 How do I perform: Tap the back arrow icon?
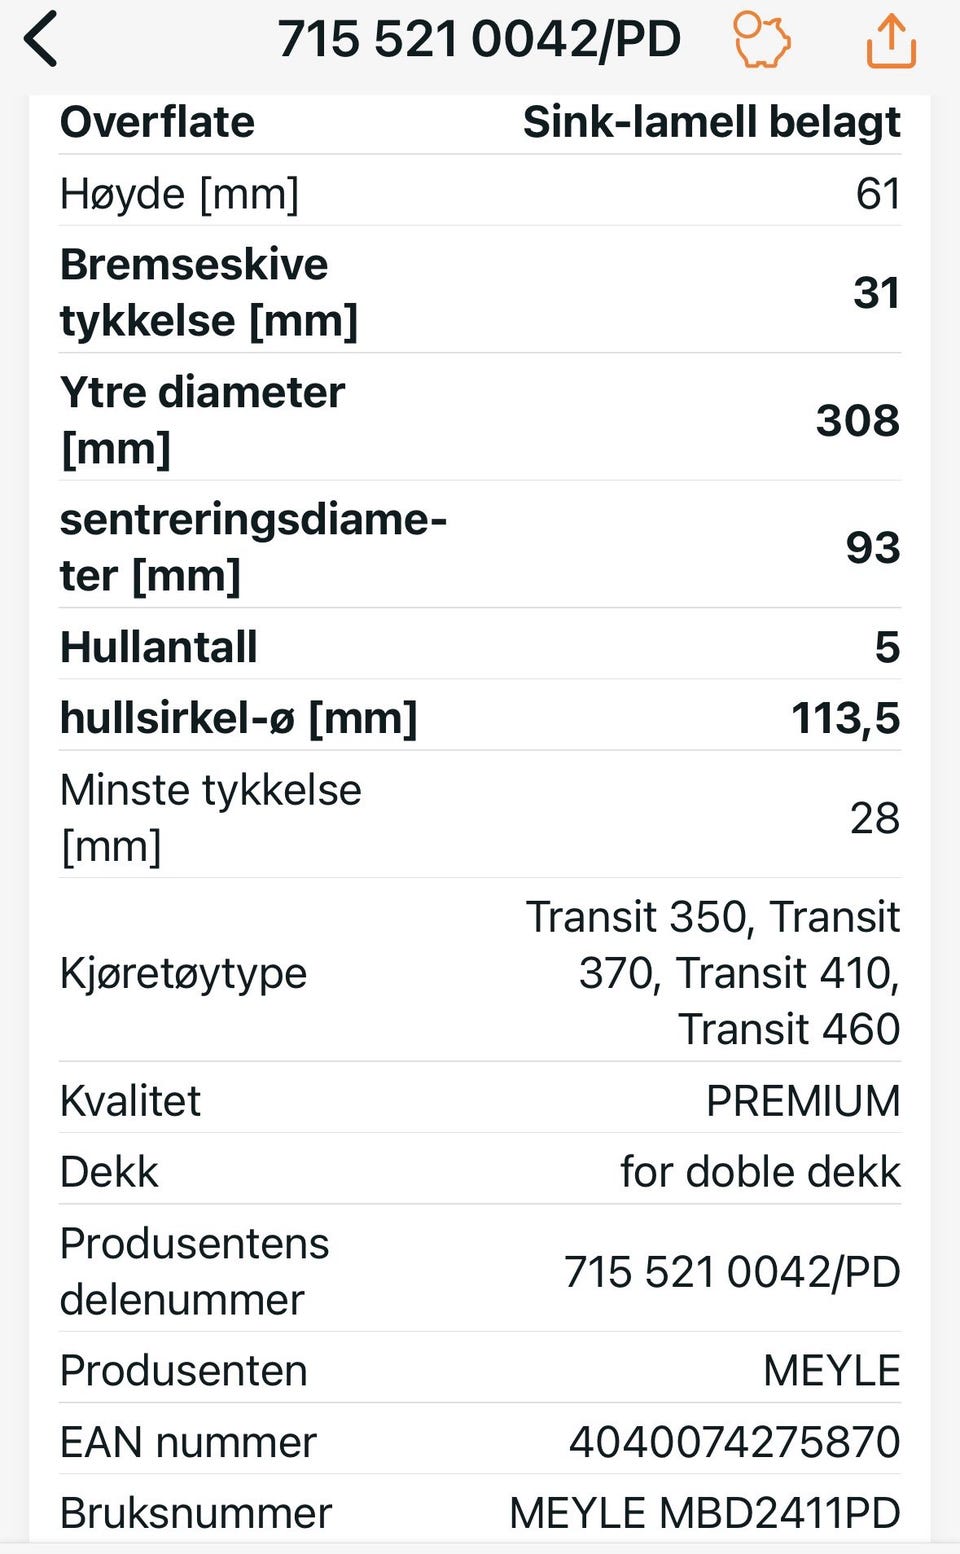41,41
